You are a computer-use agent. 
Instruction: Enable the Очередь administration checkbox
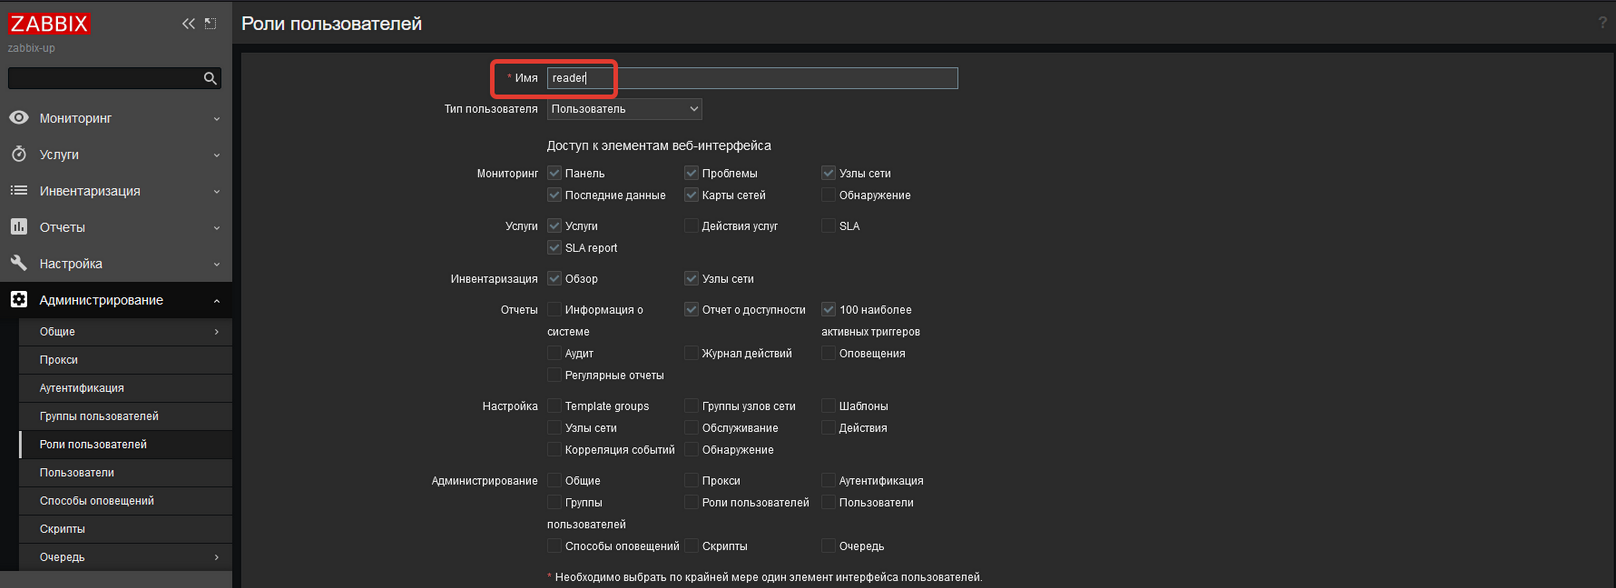pyautogui.click(x=828, y=546)
